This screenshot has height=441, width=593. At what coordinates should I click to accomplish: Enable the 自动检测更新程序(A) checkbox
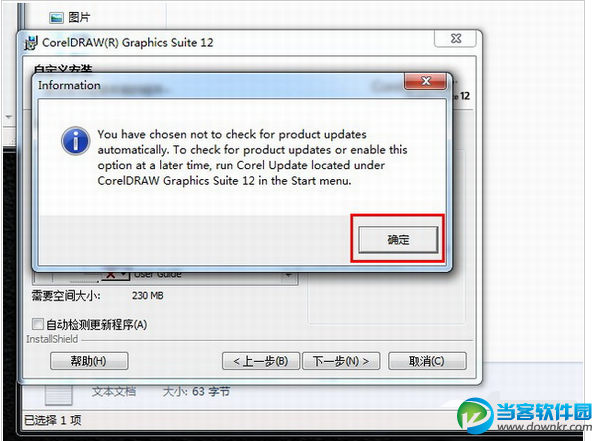[37, 324]
